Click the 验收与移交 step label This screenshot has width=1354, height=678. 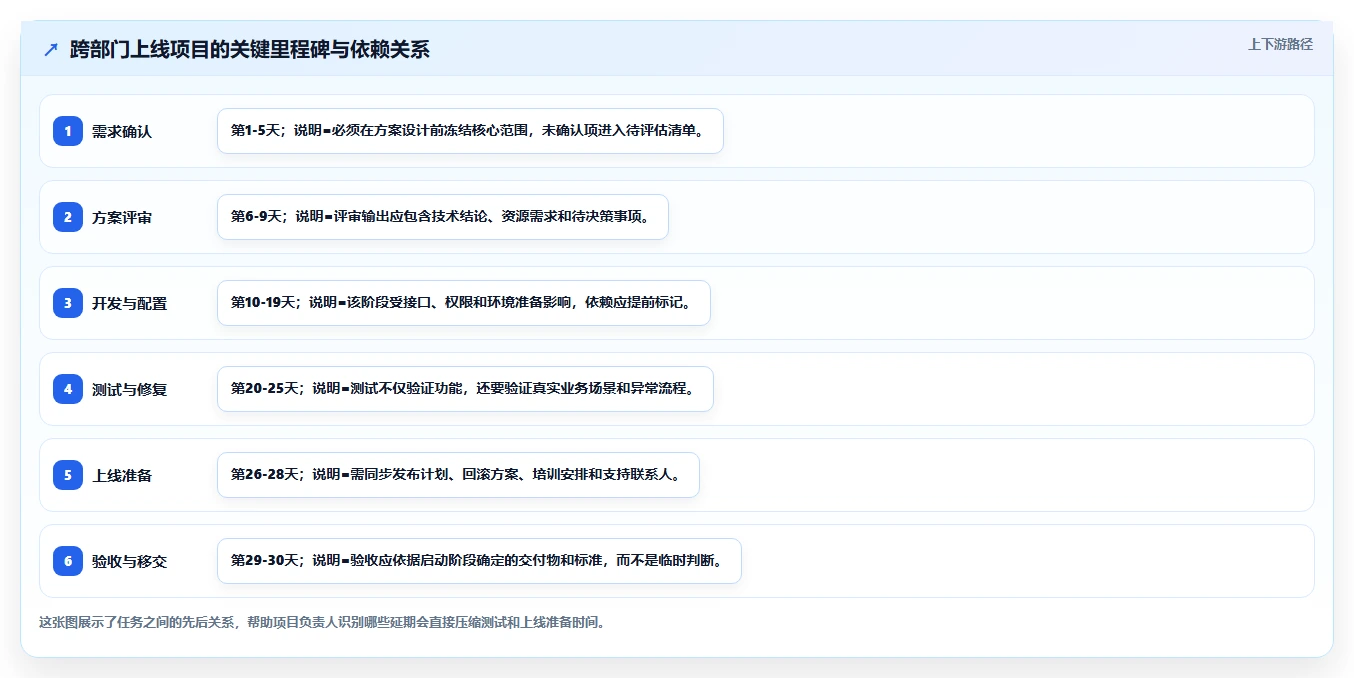click(130, 561)
